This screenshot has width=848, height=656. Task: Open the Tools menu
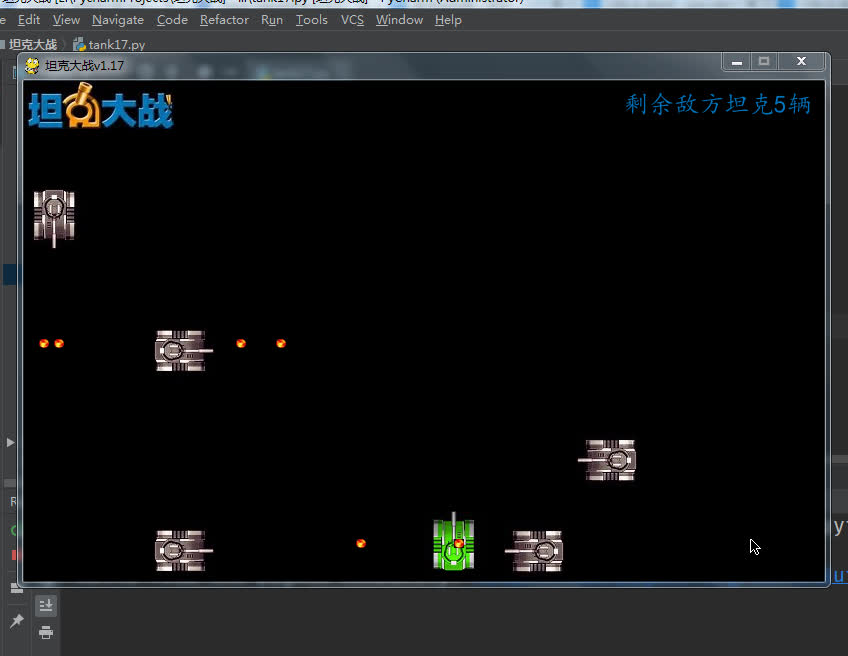(x=312, y=20)
